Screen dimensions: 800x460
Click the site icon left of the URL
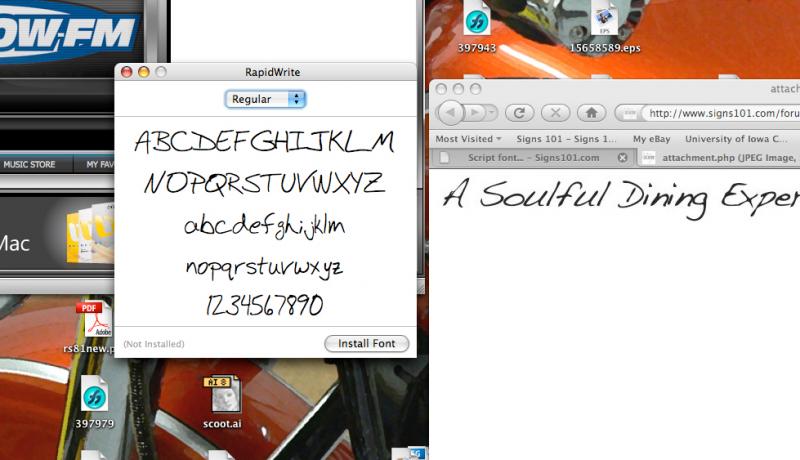coord(630,113)
